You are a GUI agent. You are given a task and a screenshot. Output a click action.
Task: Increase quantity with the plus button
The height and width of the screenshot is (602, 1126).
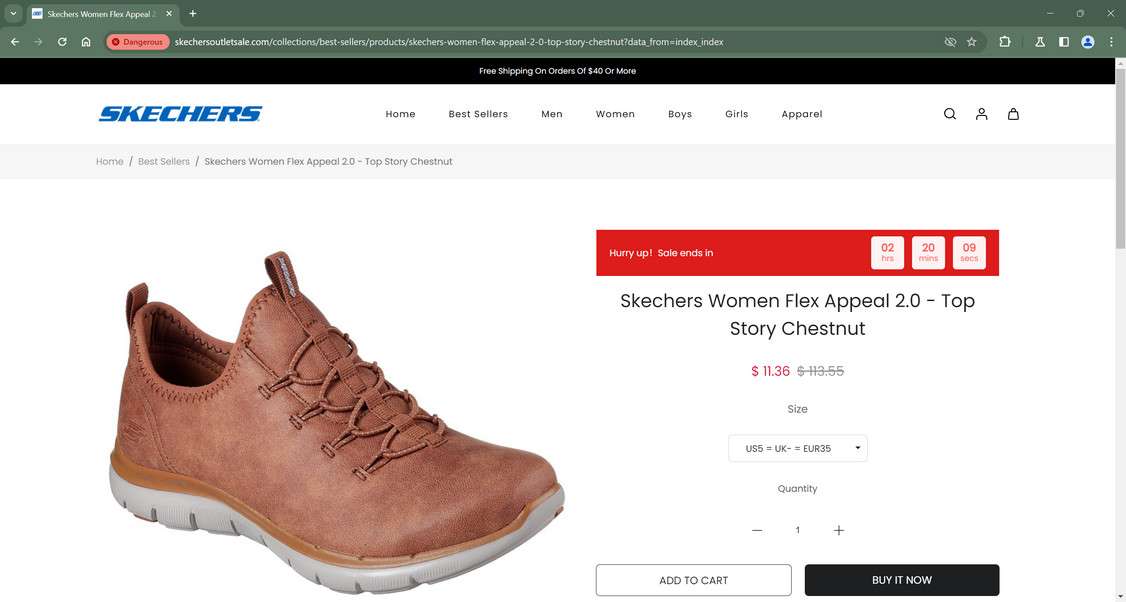point(838,530)
